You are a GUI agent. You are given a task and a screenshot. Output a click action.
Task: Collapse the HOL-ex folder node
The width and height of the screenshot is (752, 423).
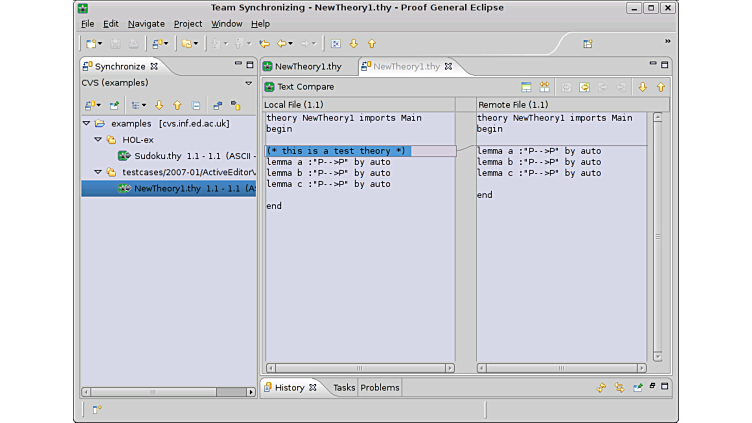[x=99, y=140]
